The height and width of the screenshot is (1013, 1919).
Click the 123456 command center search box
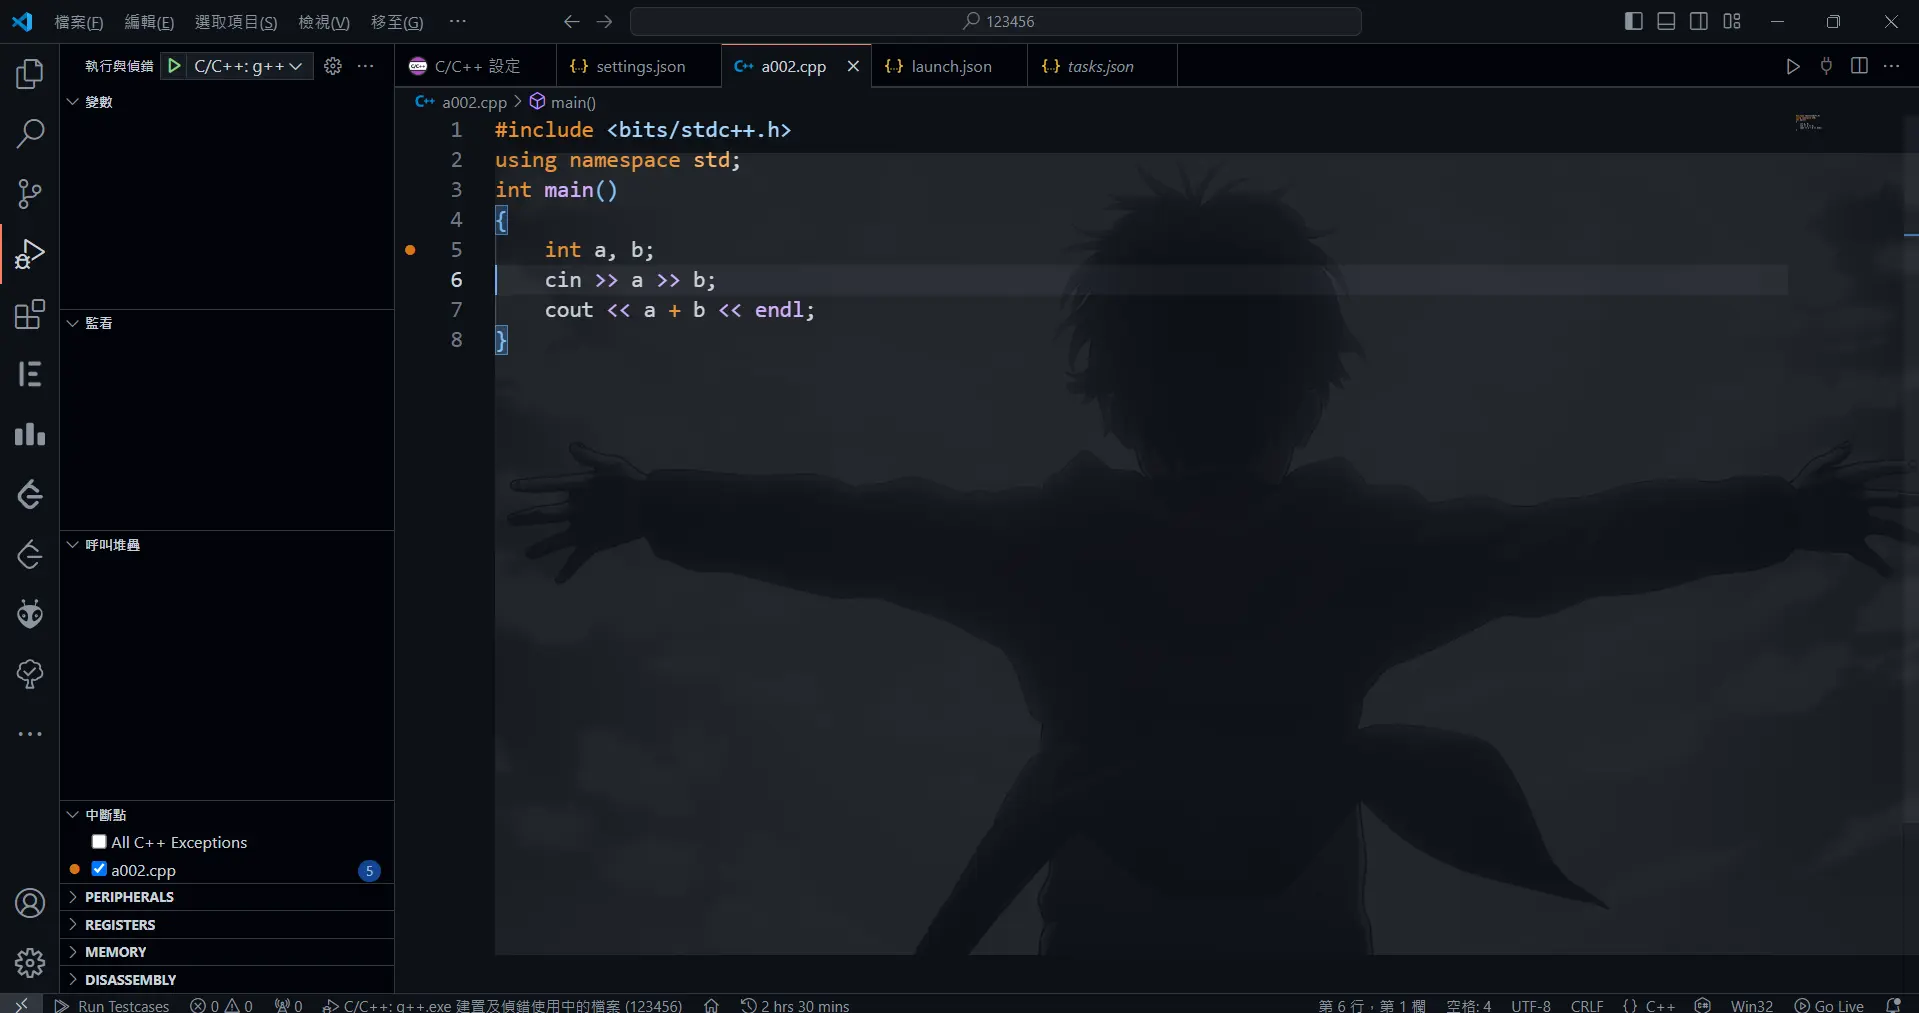pos(996,22)
